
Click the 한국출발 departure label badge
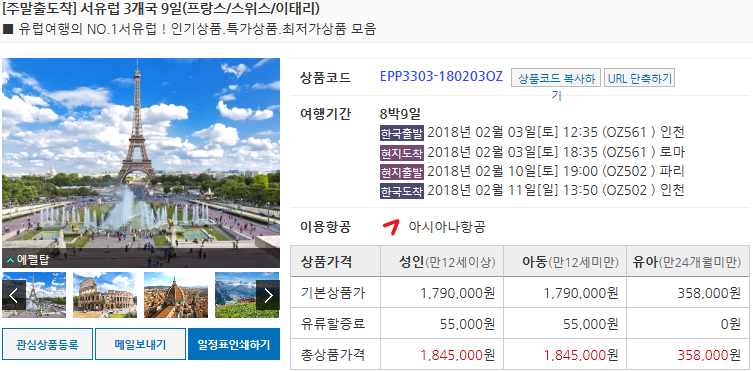402,132
